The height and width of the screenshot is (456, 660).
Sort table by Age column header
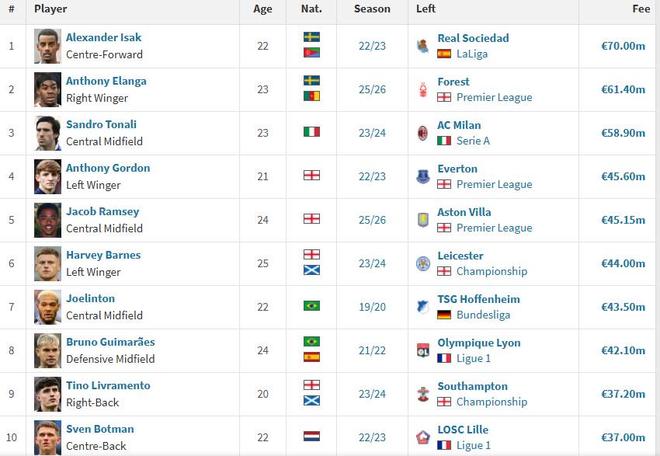coord(262,9)
